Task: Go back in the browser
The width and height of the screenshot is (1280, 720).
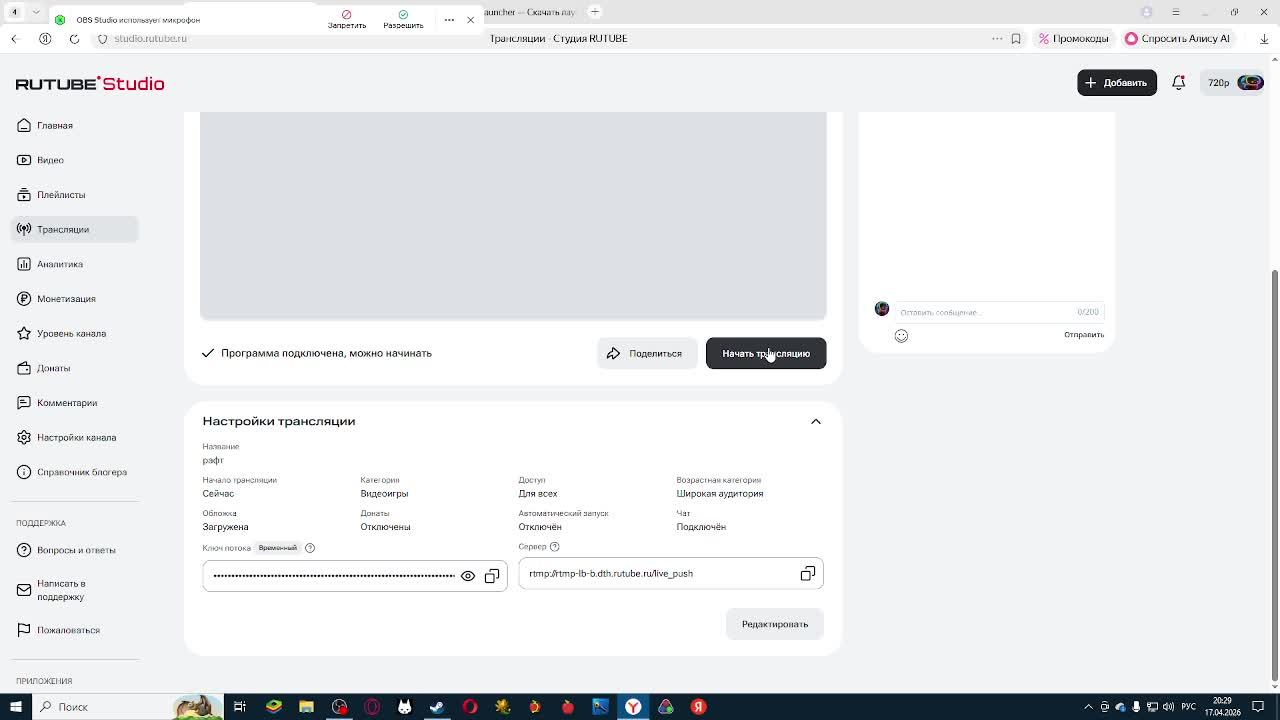Action: tap(14, 39)
